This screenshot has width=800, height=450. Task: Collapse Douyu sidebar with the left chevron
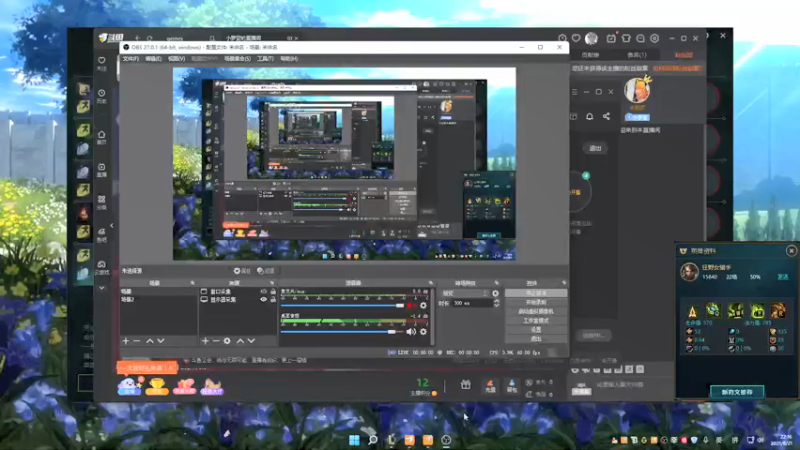[x=112, y=226]
